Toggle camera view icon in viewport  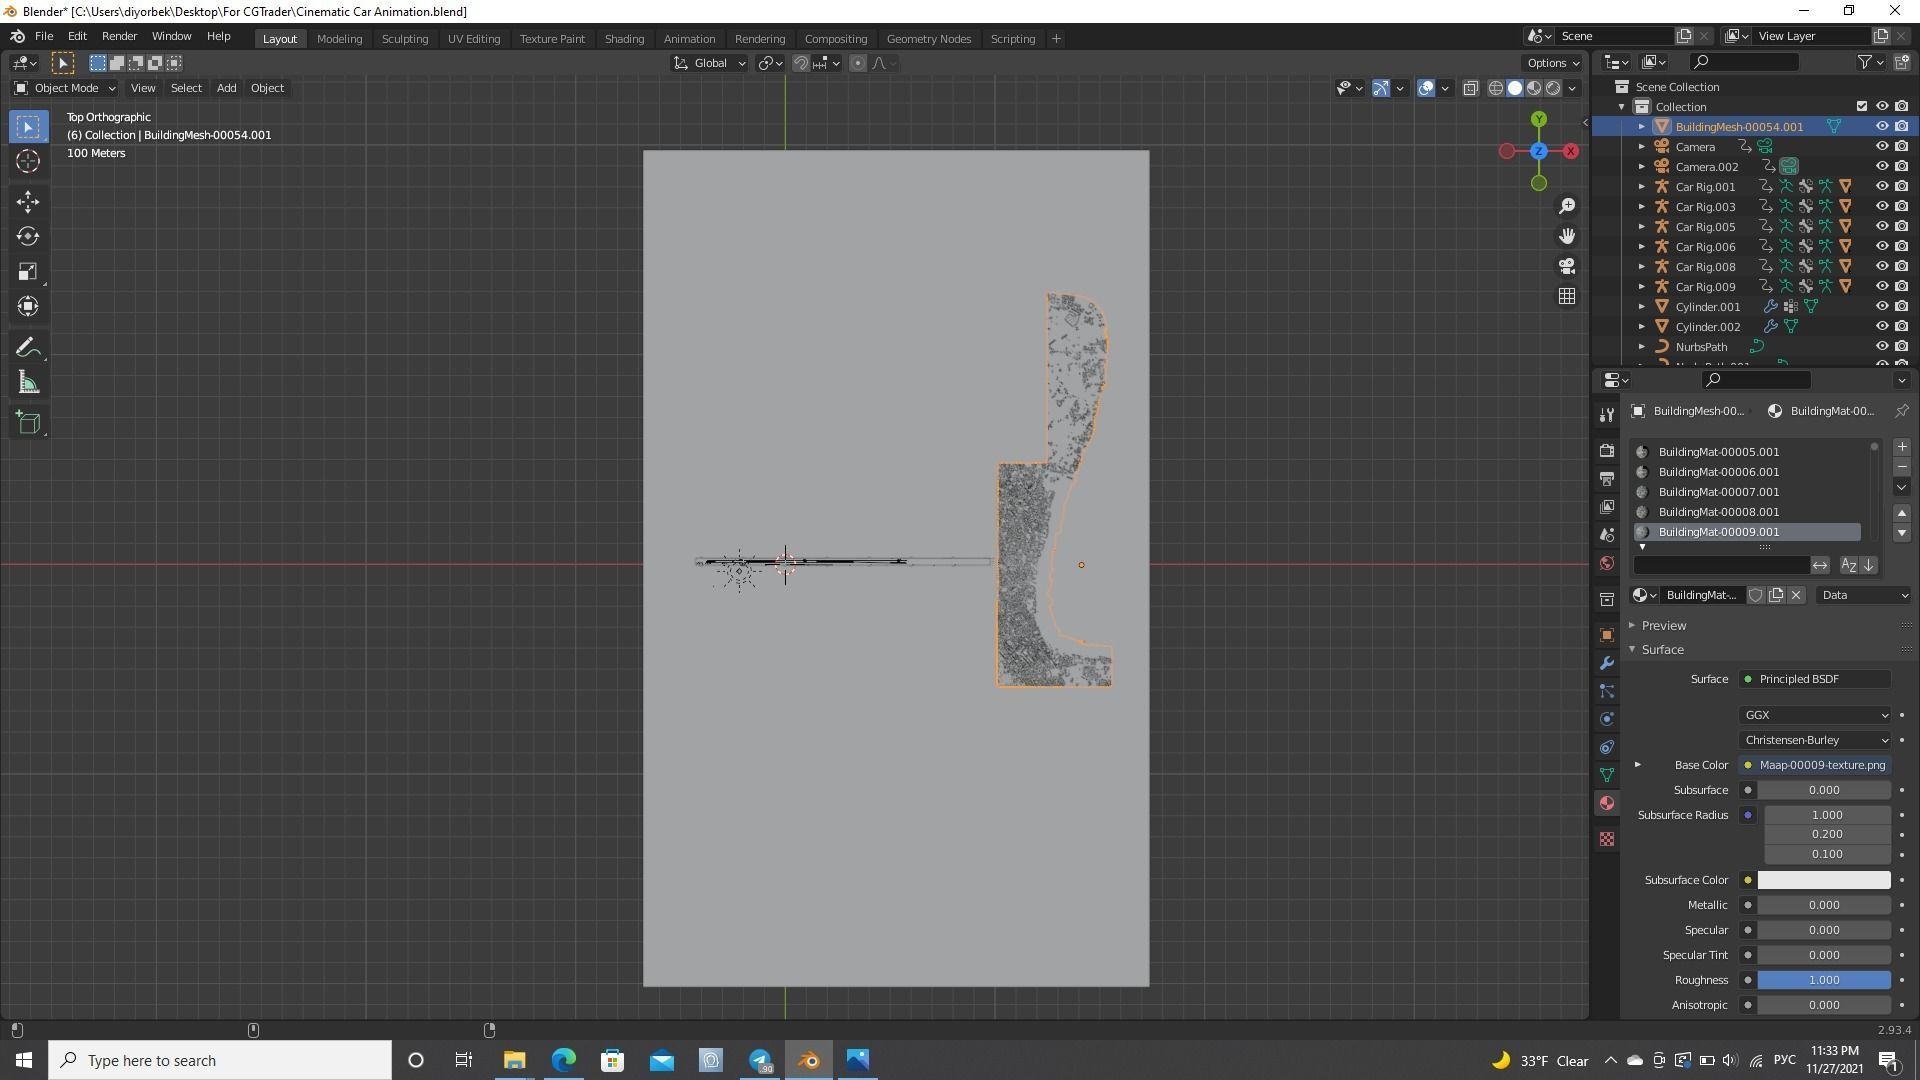click(1566, 266)
